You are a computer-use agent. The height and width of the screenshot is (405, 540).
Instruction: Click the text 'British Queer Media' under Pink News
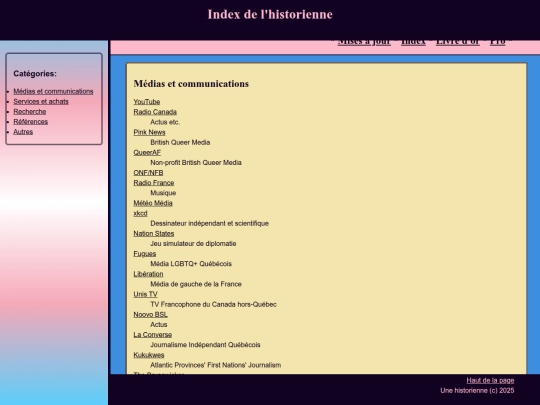tap(180, 142)
